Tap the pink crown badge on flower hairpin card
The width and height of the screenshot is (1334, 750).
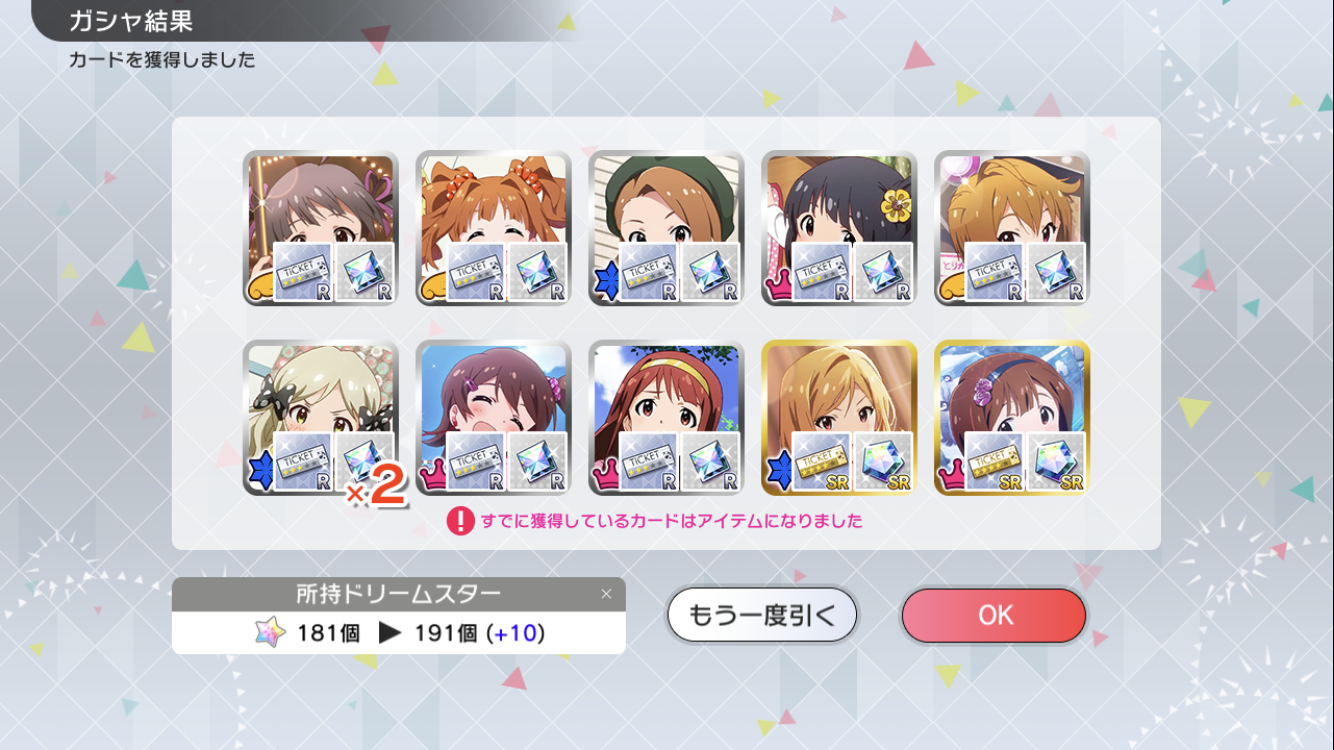tap(777, 287)
